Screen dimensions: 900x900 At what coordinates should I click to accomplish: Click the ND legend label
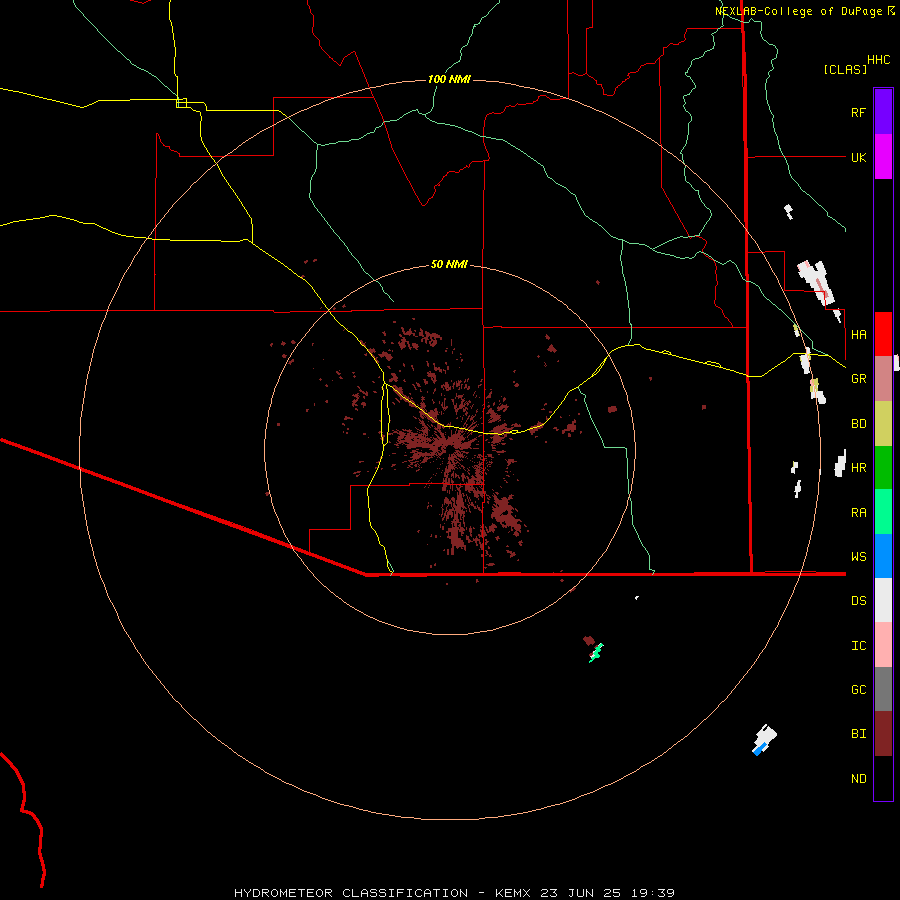858,779
